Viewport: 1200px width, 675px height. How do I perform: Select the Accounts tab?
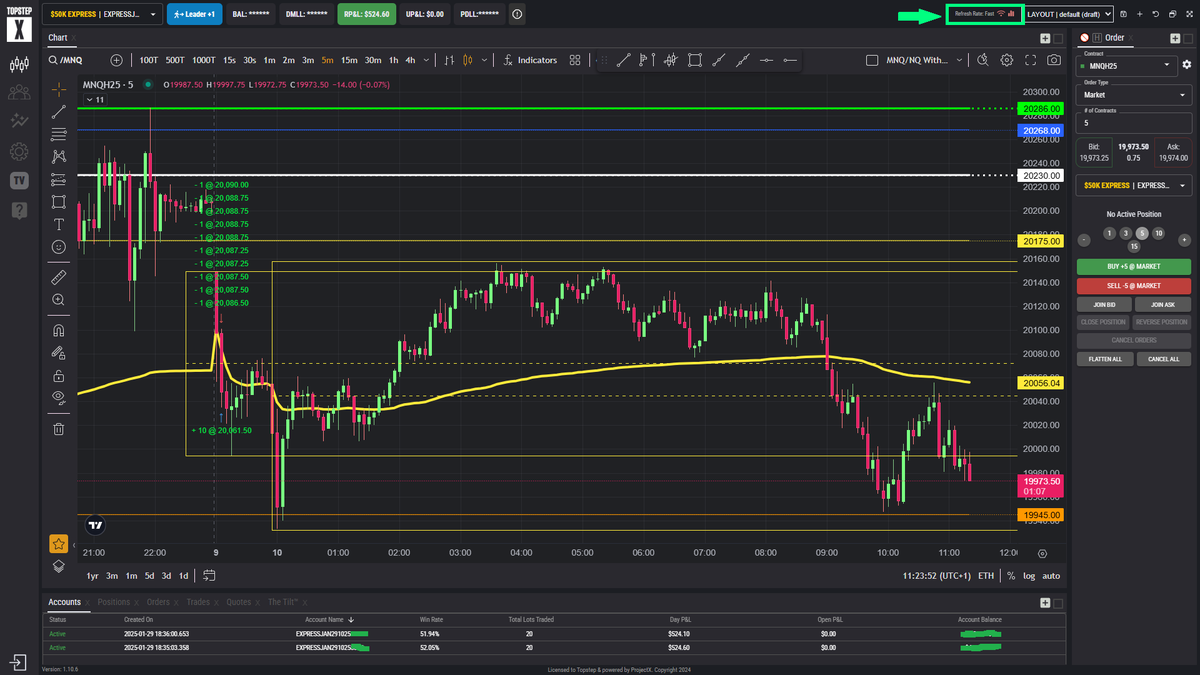pos(64,602)
